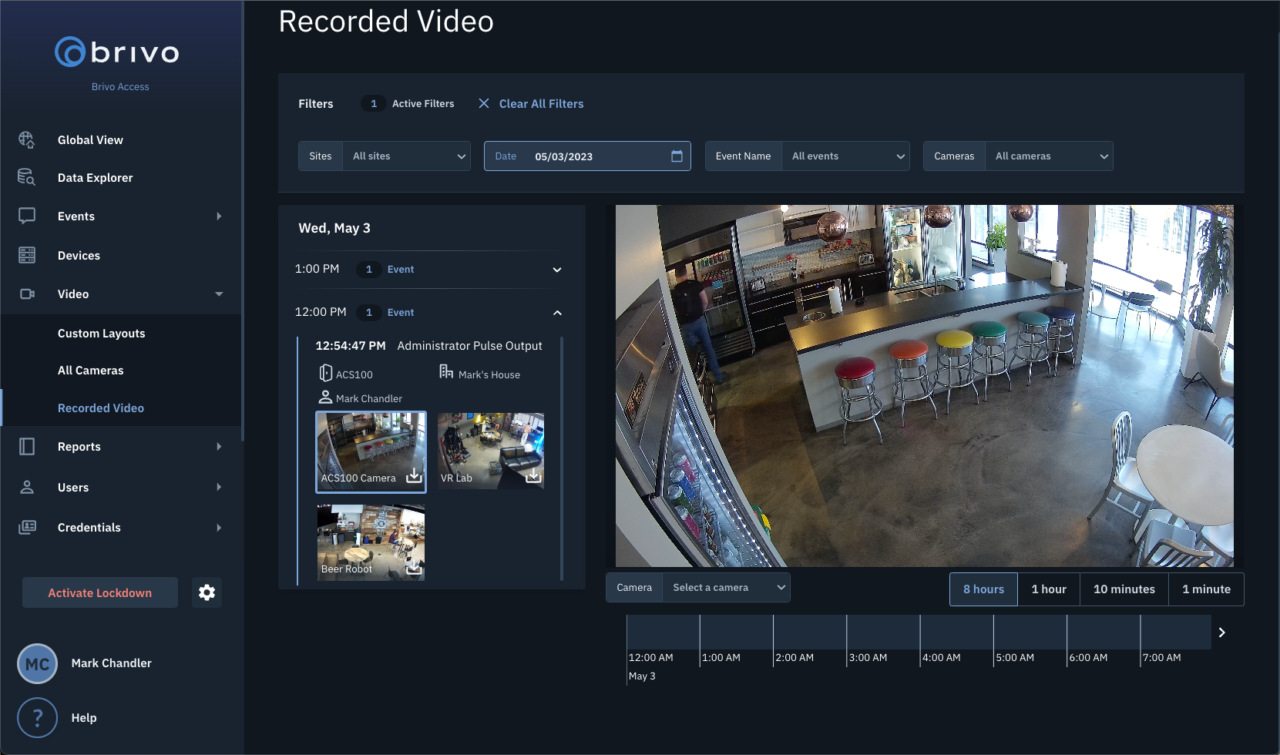Click the download icon on VR Lab thumbnail
This screenshot has width=1280, height=755.
point(533,476)
